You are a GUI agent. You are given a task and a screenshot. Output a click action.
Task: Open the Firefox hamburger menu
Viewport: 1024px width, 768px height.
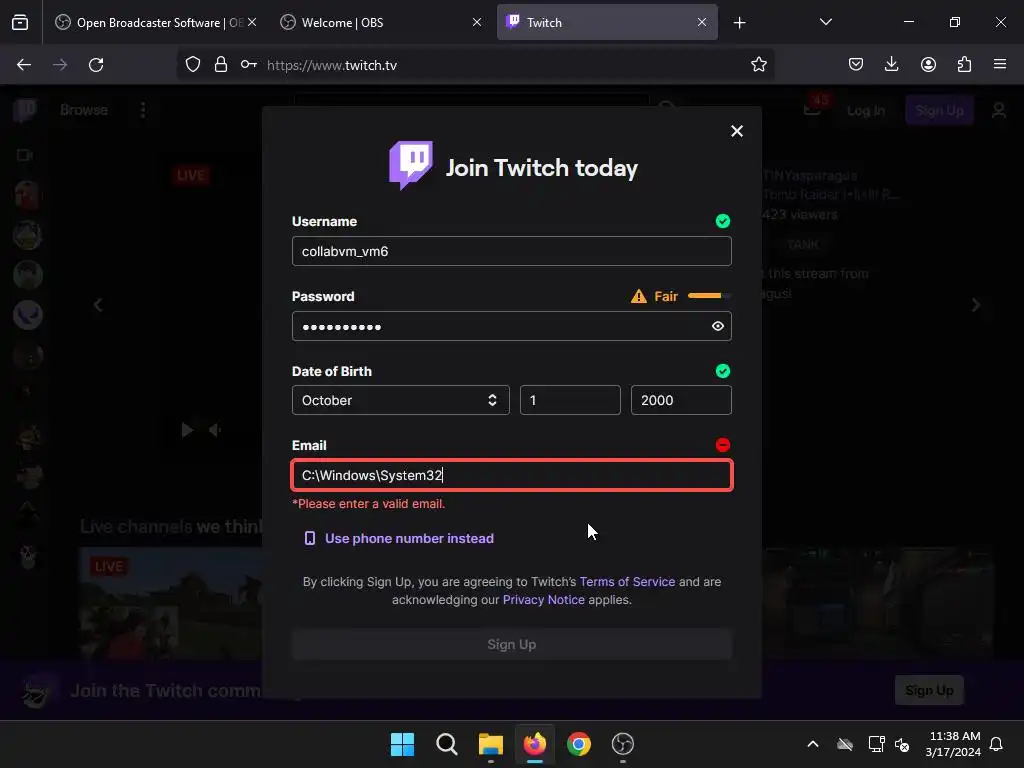[x=1000, y=64]
